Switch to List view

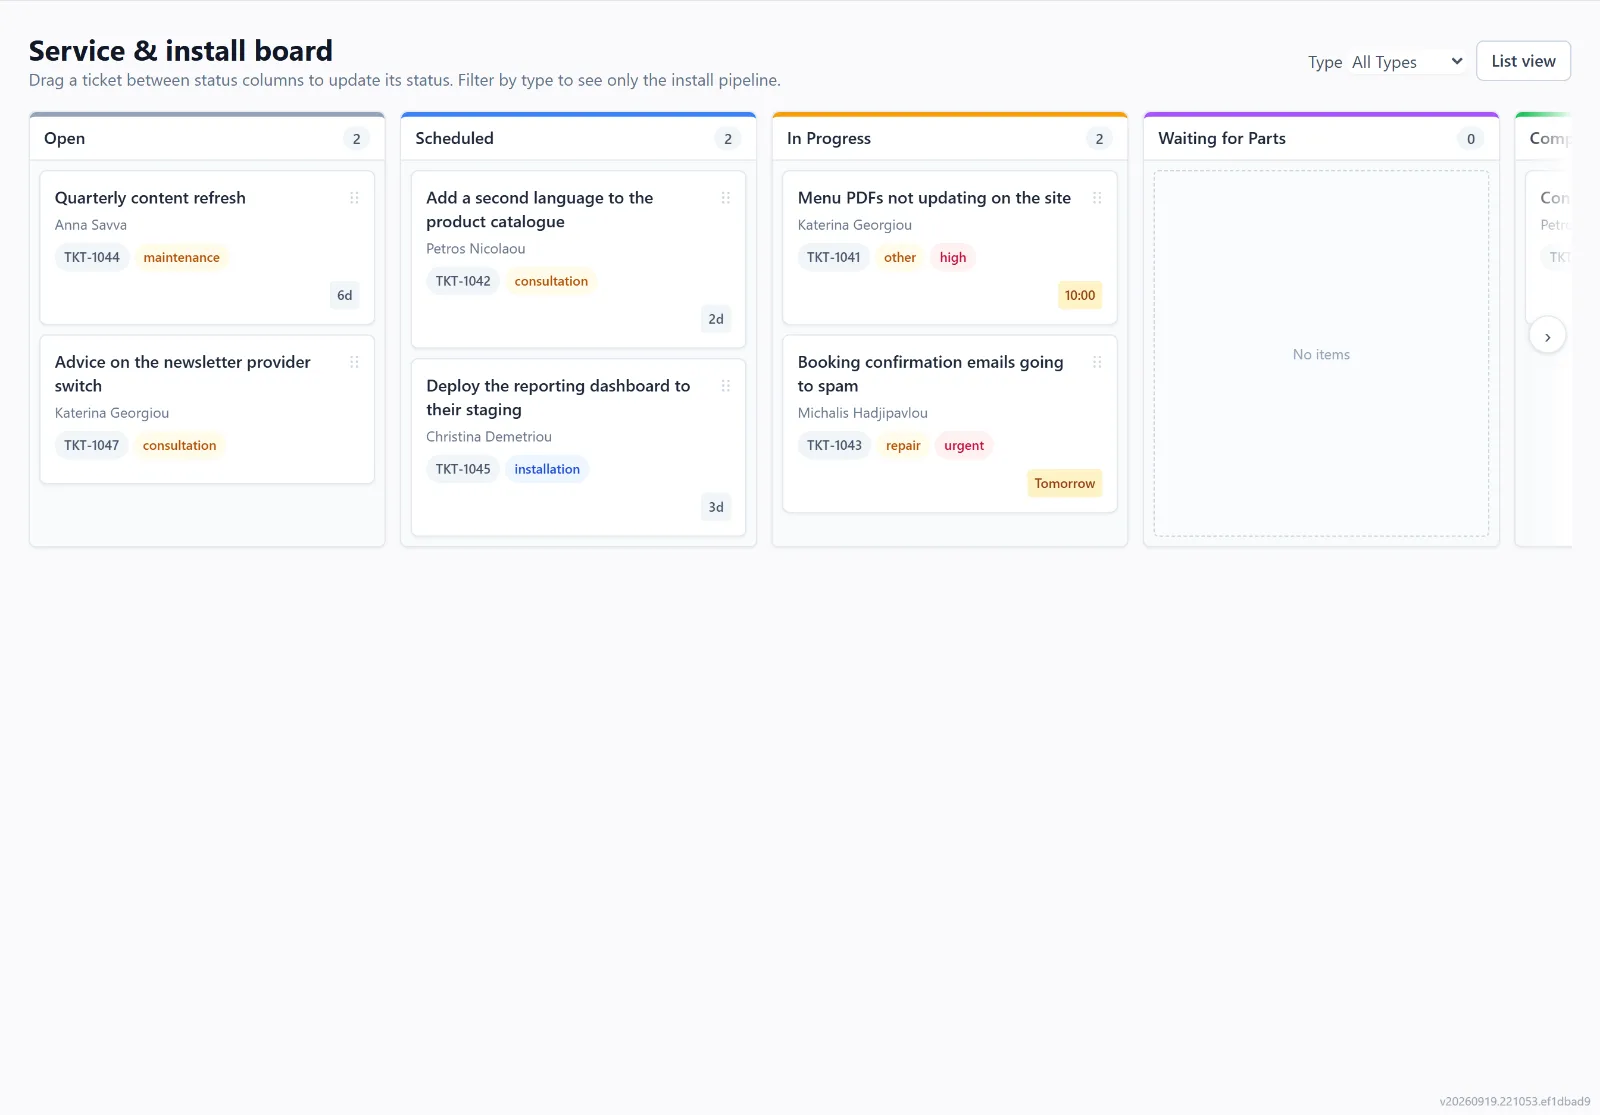pos(1523,61)
